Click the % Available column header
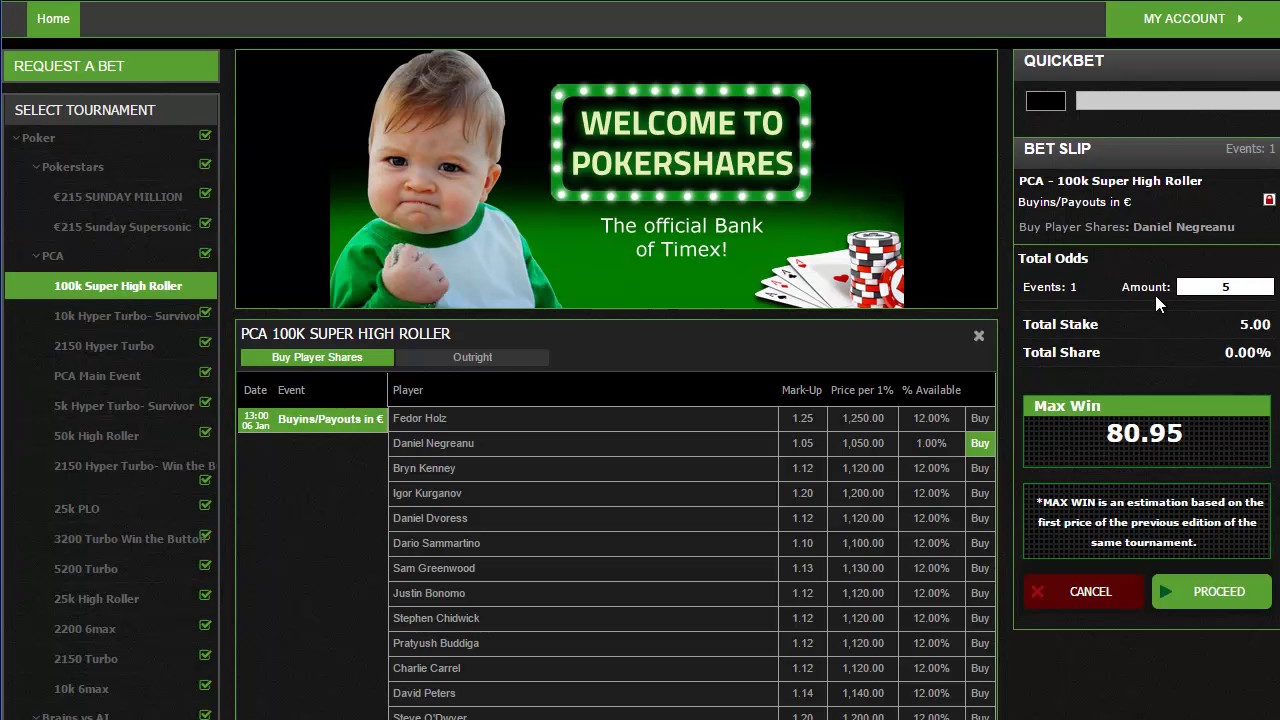Image resolution: width=1280 pixels, height=720 pixels. coord(931,390)
